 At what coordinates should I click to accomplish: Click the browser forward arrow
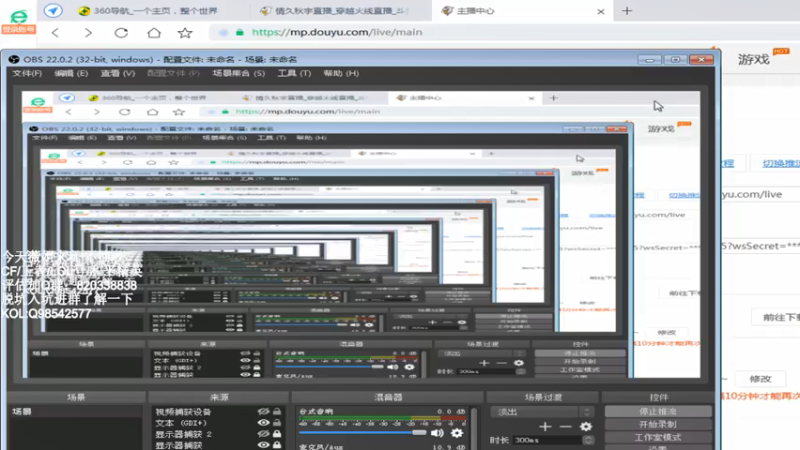88,33
